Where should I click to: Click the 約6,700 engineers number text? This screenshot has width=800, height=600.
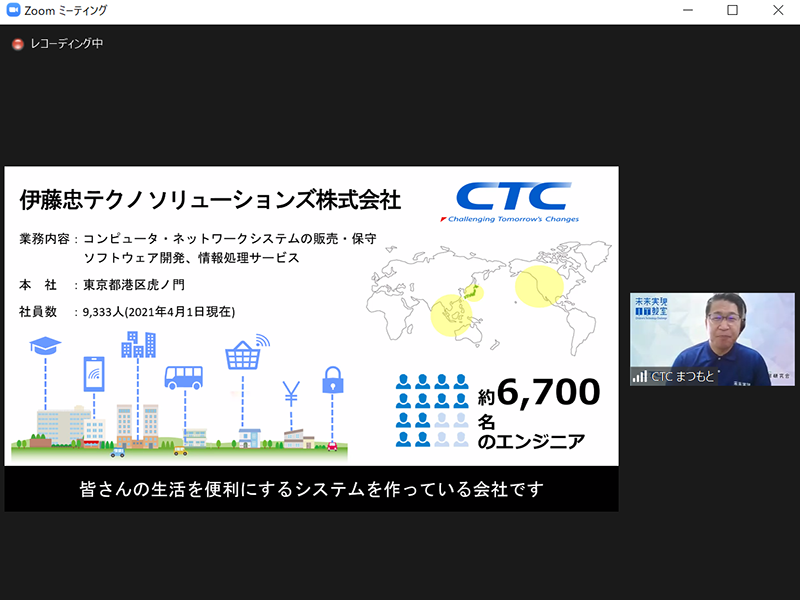540,393
